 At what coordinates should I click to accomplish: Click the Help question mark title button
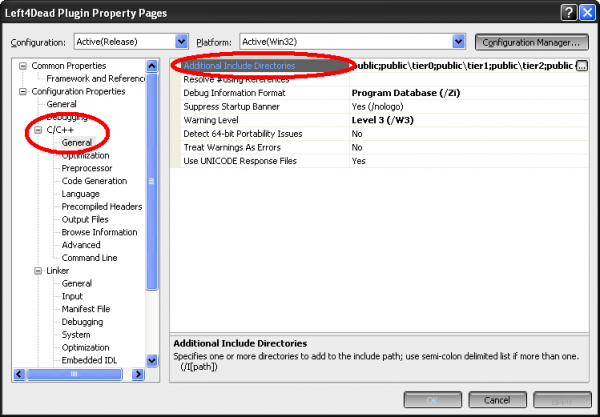pos(569,13)
